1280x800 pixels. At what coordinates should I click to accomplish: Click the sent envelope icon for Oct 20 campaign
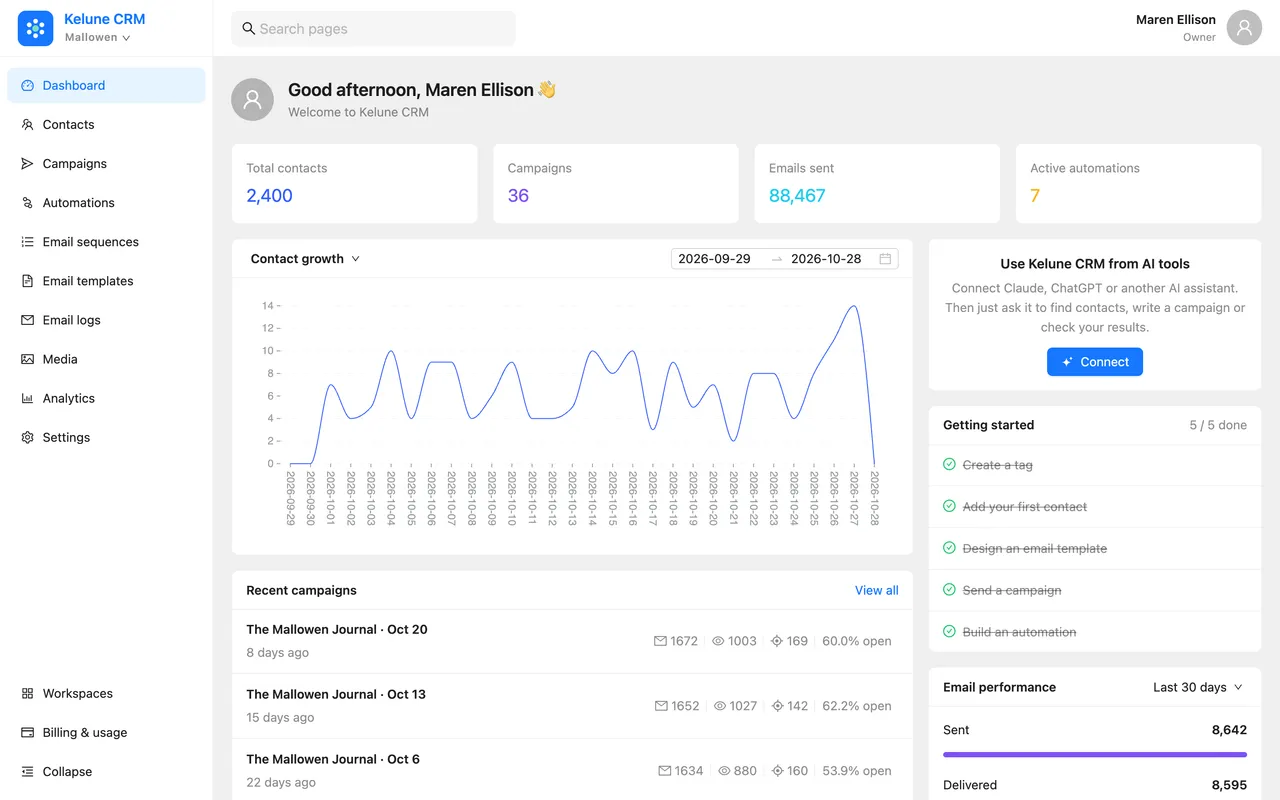point(660,641)
